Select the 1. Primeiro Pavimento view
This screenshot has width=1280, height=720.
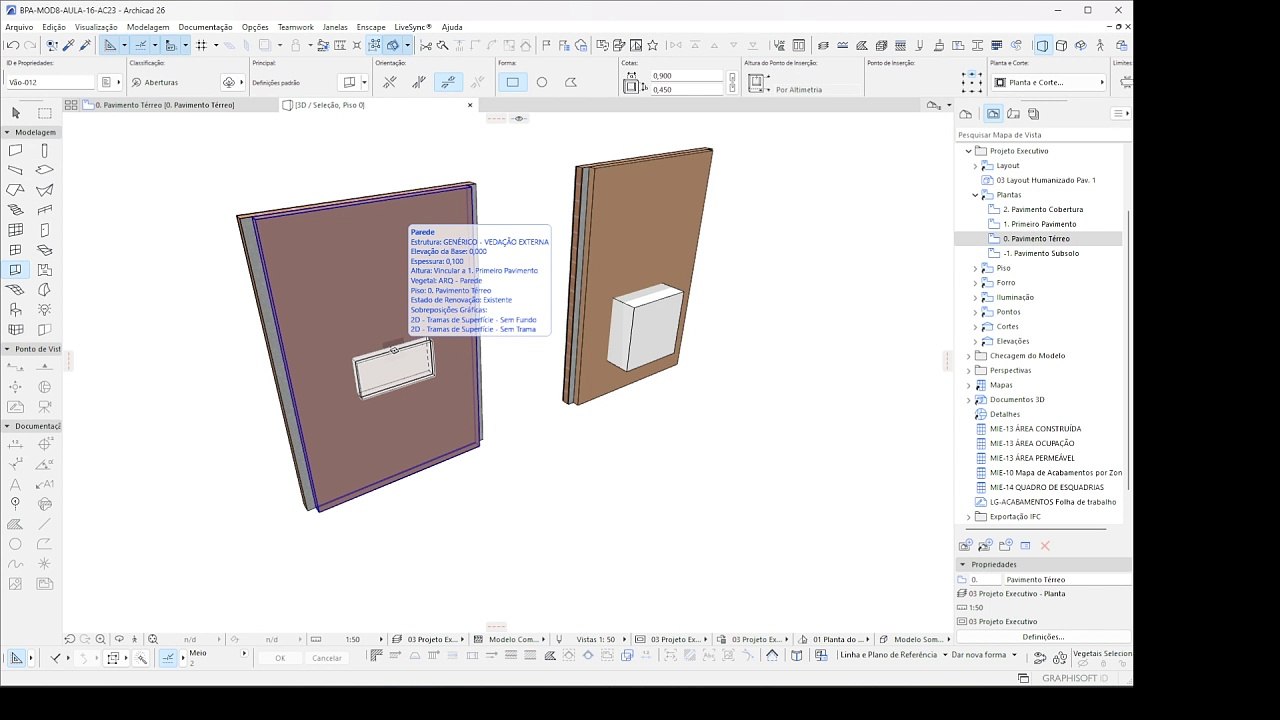pos(1039,224)
